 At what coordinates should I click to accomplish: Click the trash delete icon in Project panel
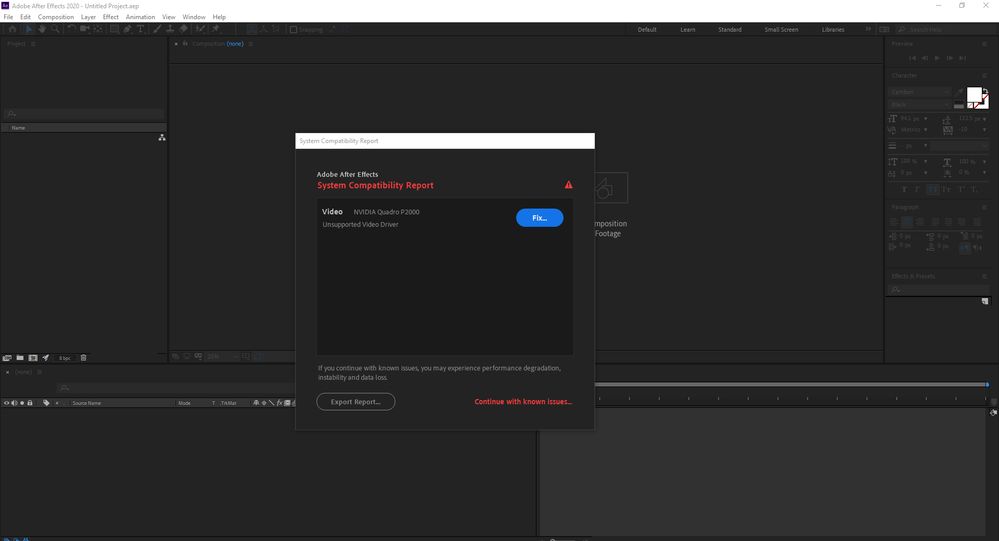point(83,358)
